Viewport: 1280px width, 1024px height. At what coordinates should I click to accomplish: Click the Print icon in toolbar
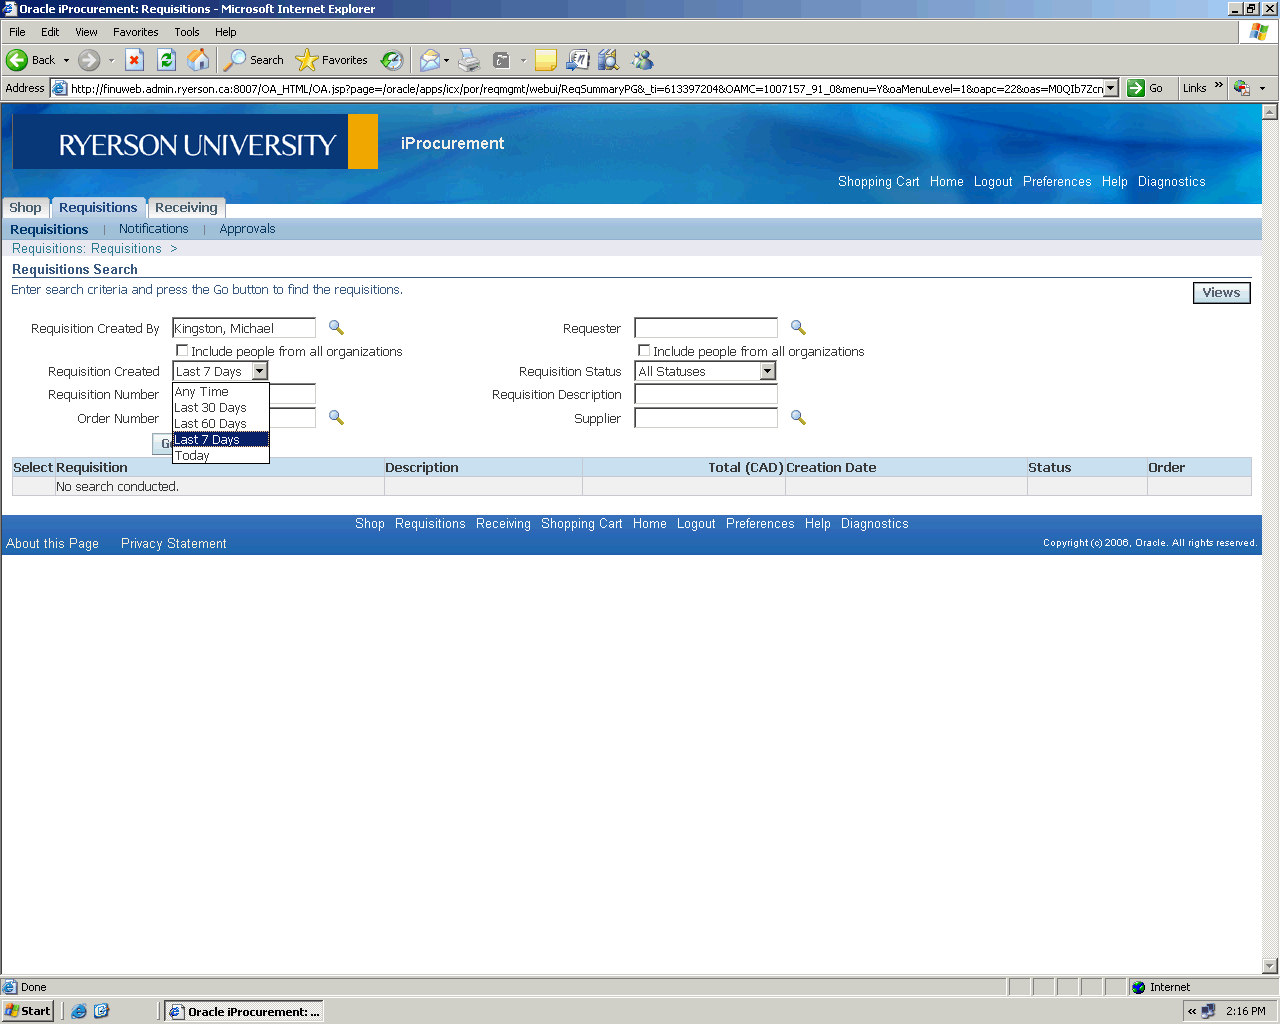tap(469, 60)
